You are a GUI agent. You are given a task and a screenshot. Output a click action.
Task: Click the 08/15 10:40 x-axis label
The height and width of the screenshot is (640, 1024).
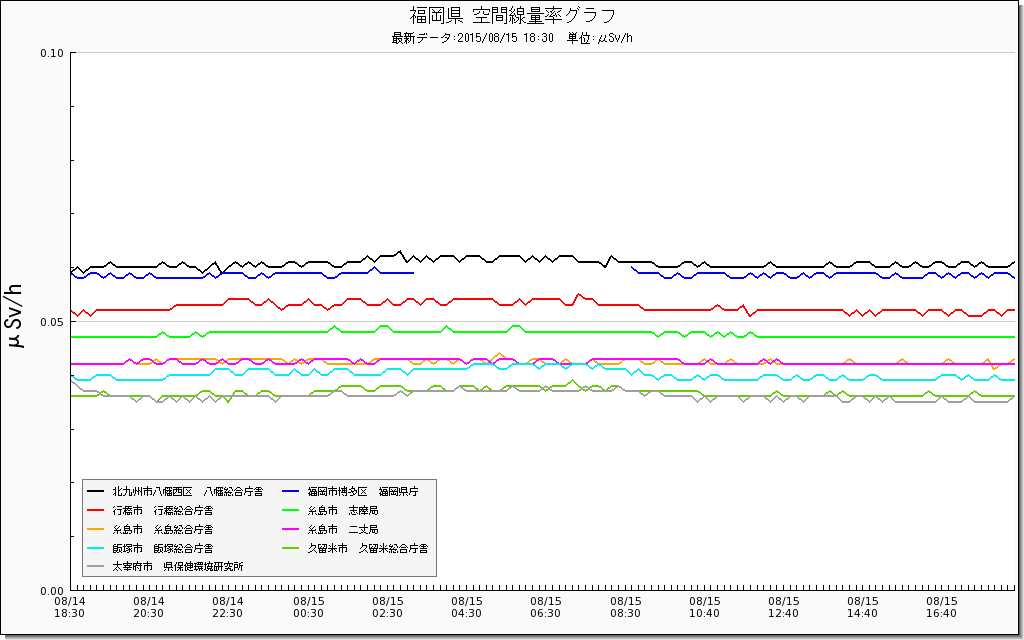tap(705, 607)
